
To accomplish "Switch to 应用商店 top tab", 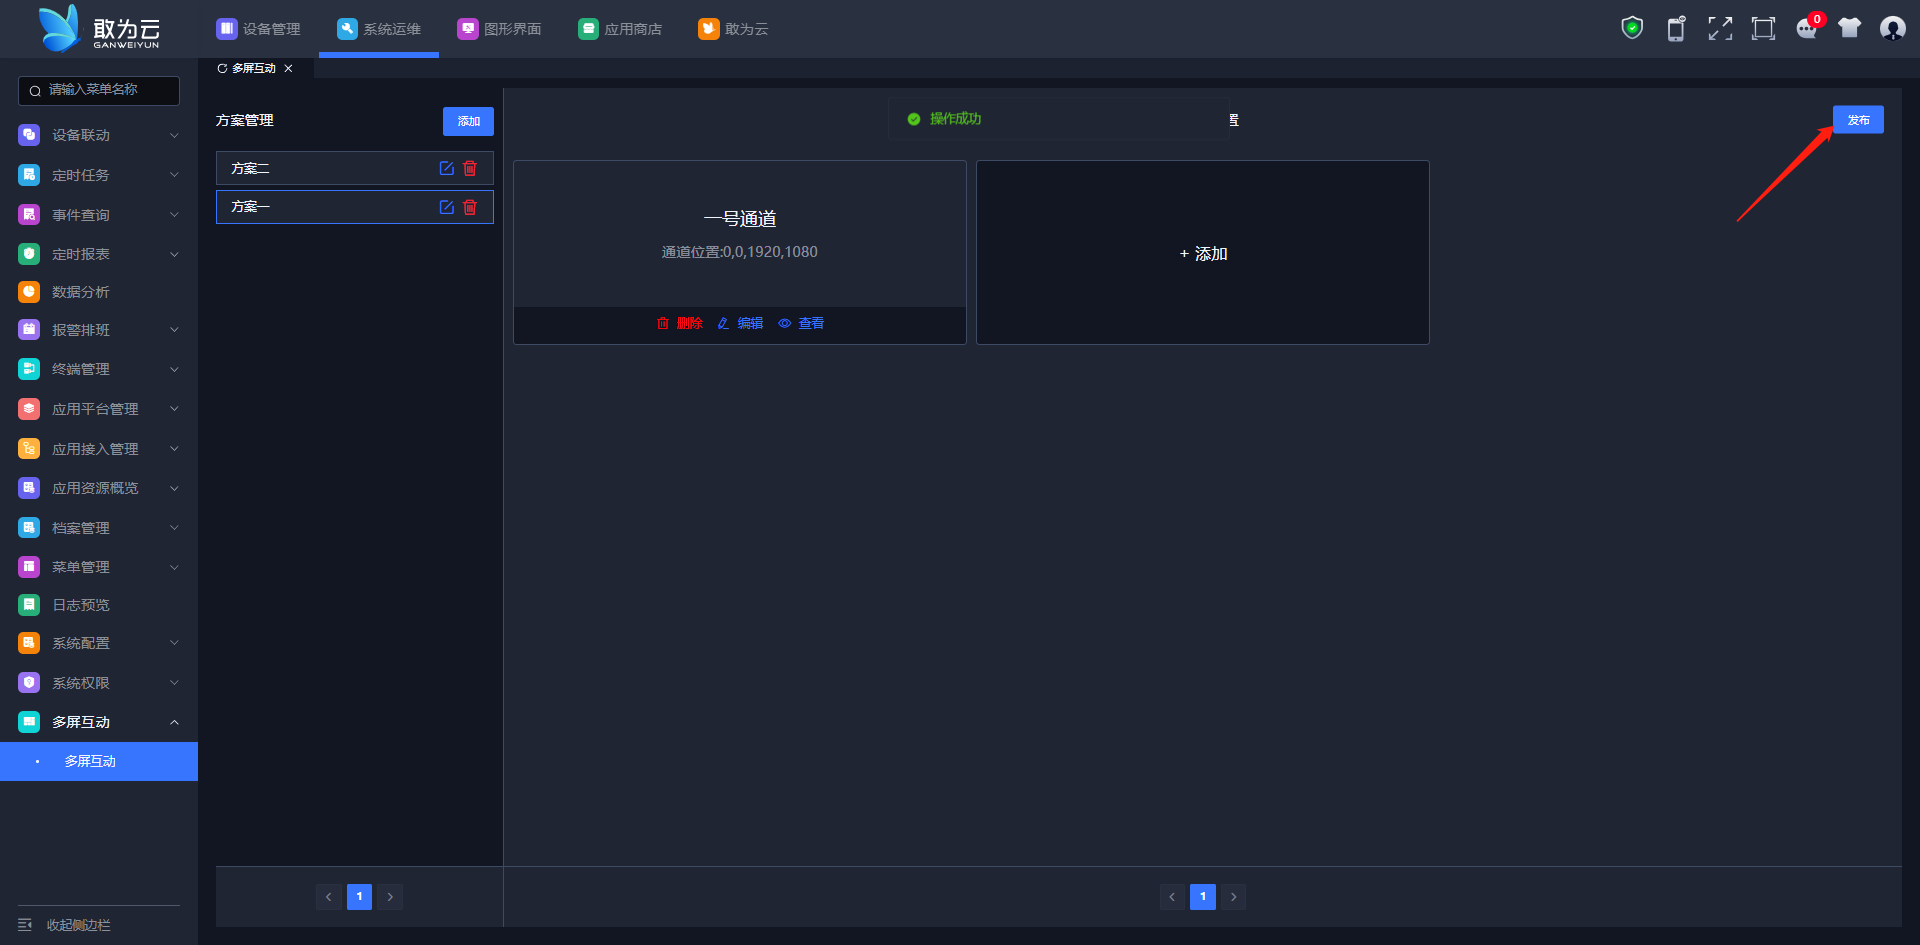I will tap(620, 29).
